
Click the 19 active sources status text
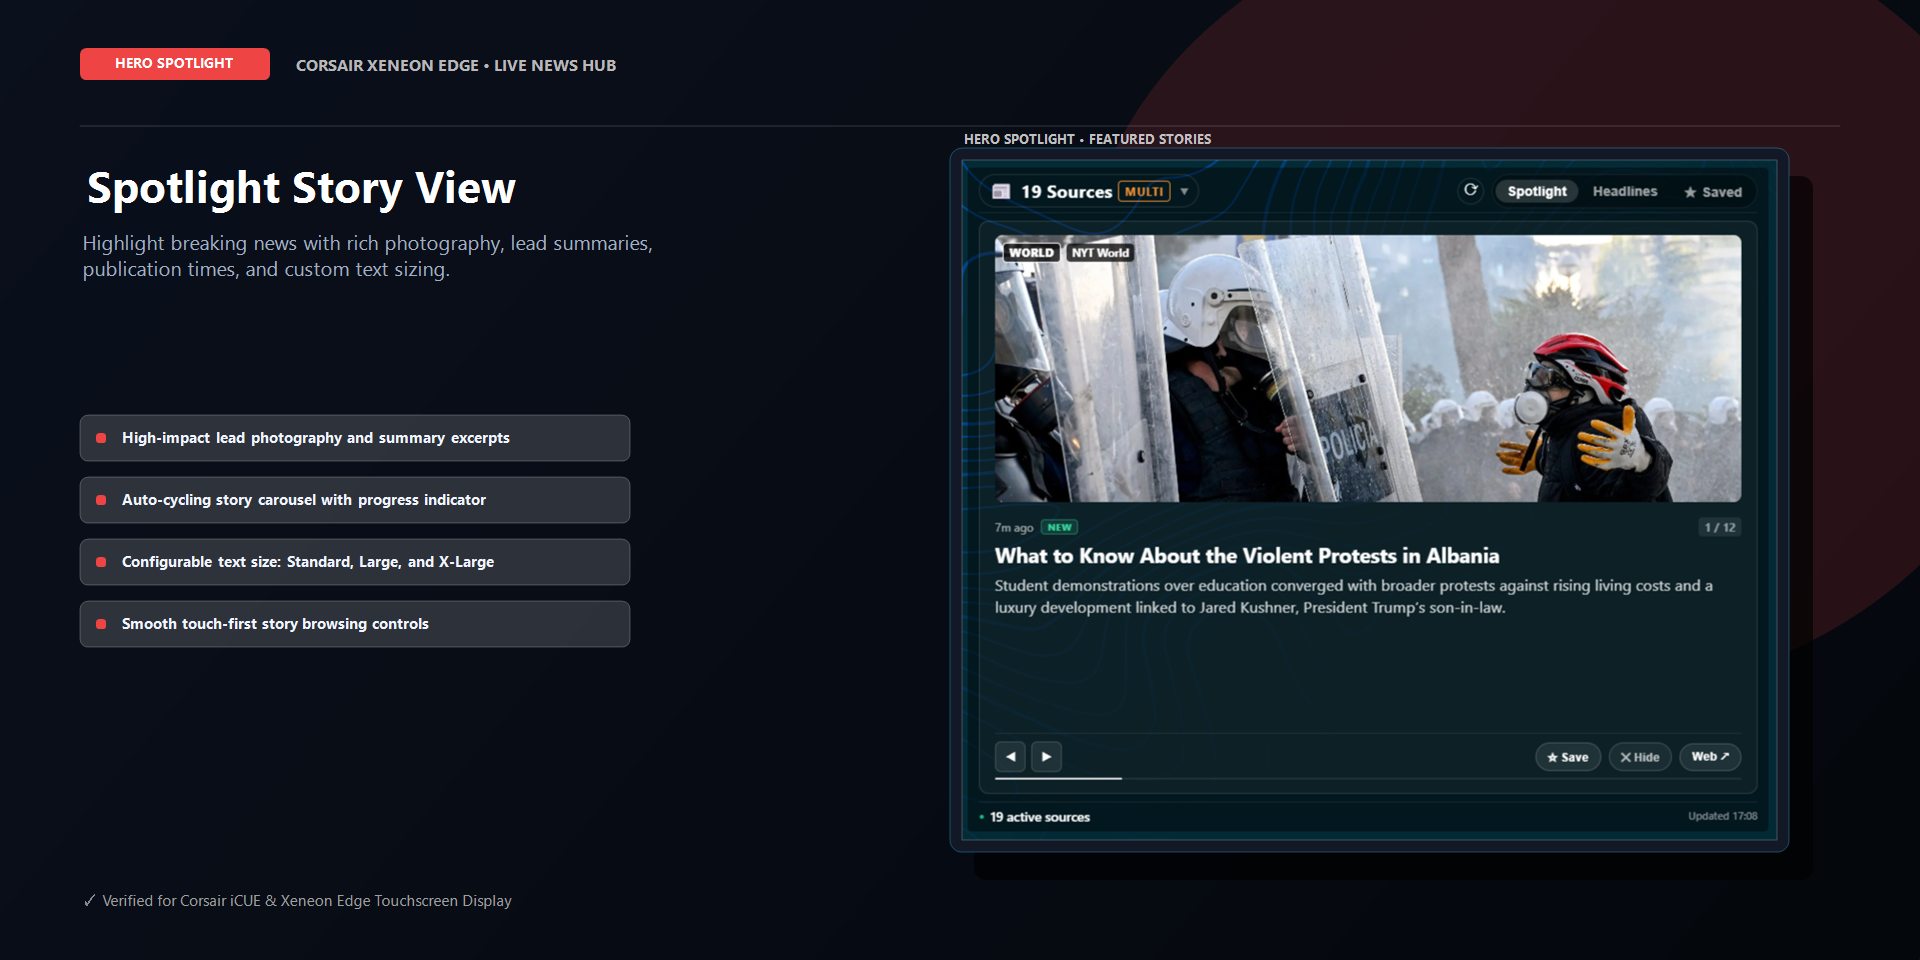pos(1040,817)
